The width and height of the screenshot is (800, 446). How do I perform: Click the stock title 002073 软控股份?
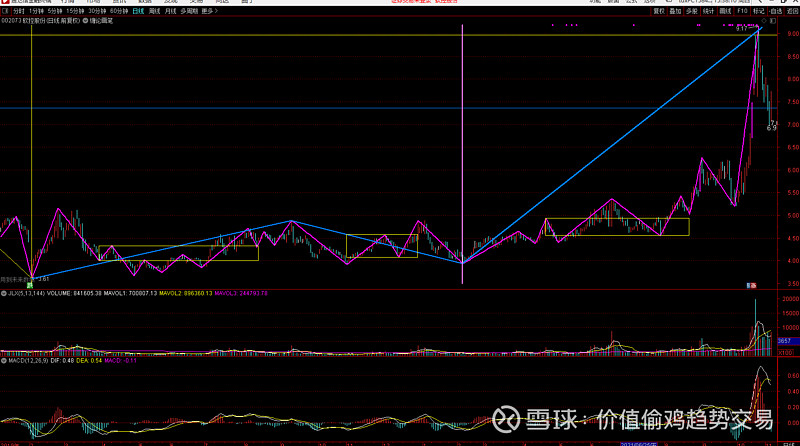coord(23,21)
